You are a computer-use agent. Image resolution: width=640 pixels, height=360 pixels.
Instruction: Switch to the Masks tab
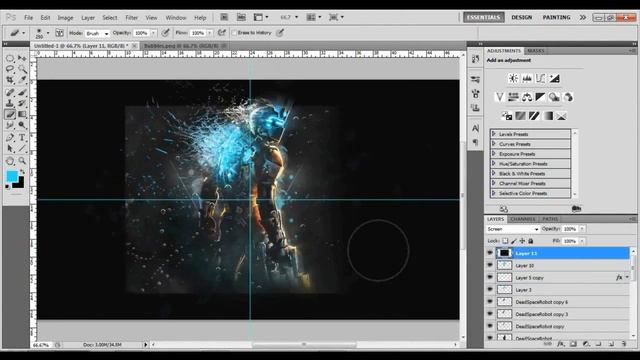pos(536,51)
